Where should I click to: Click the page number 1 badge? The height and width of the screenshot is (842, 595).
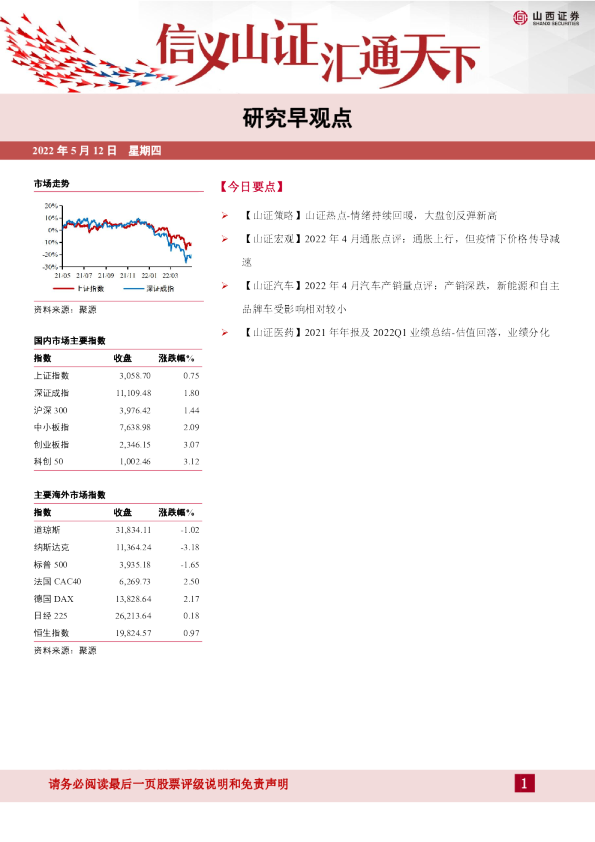(525, 783)
